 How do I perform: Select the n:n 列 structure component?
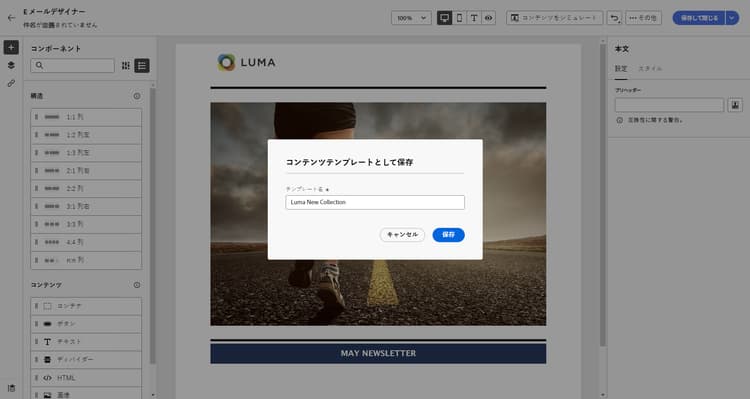pyautogui.click(x=86, y=260)
